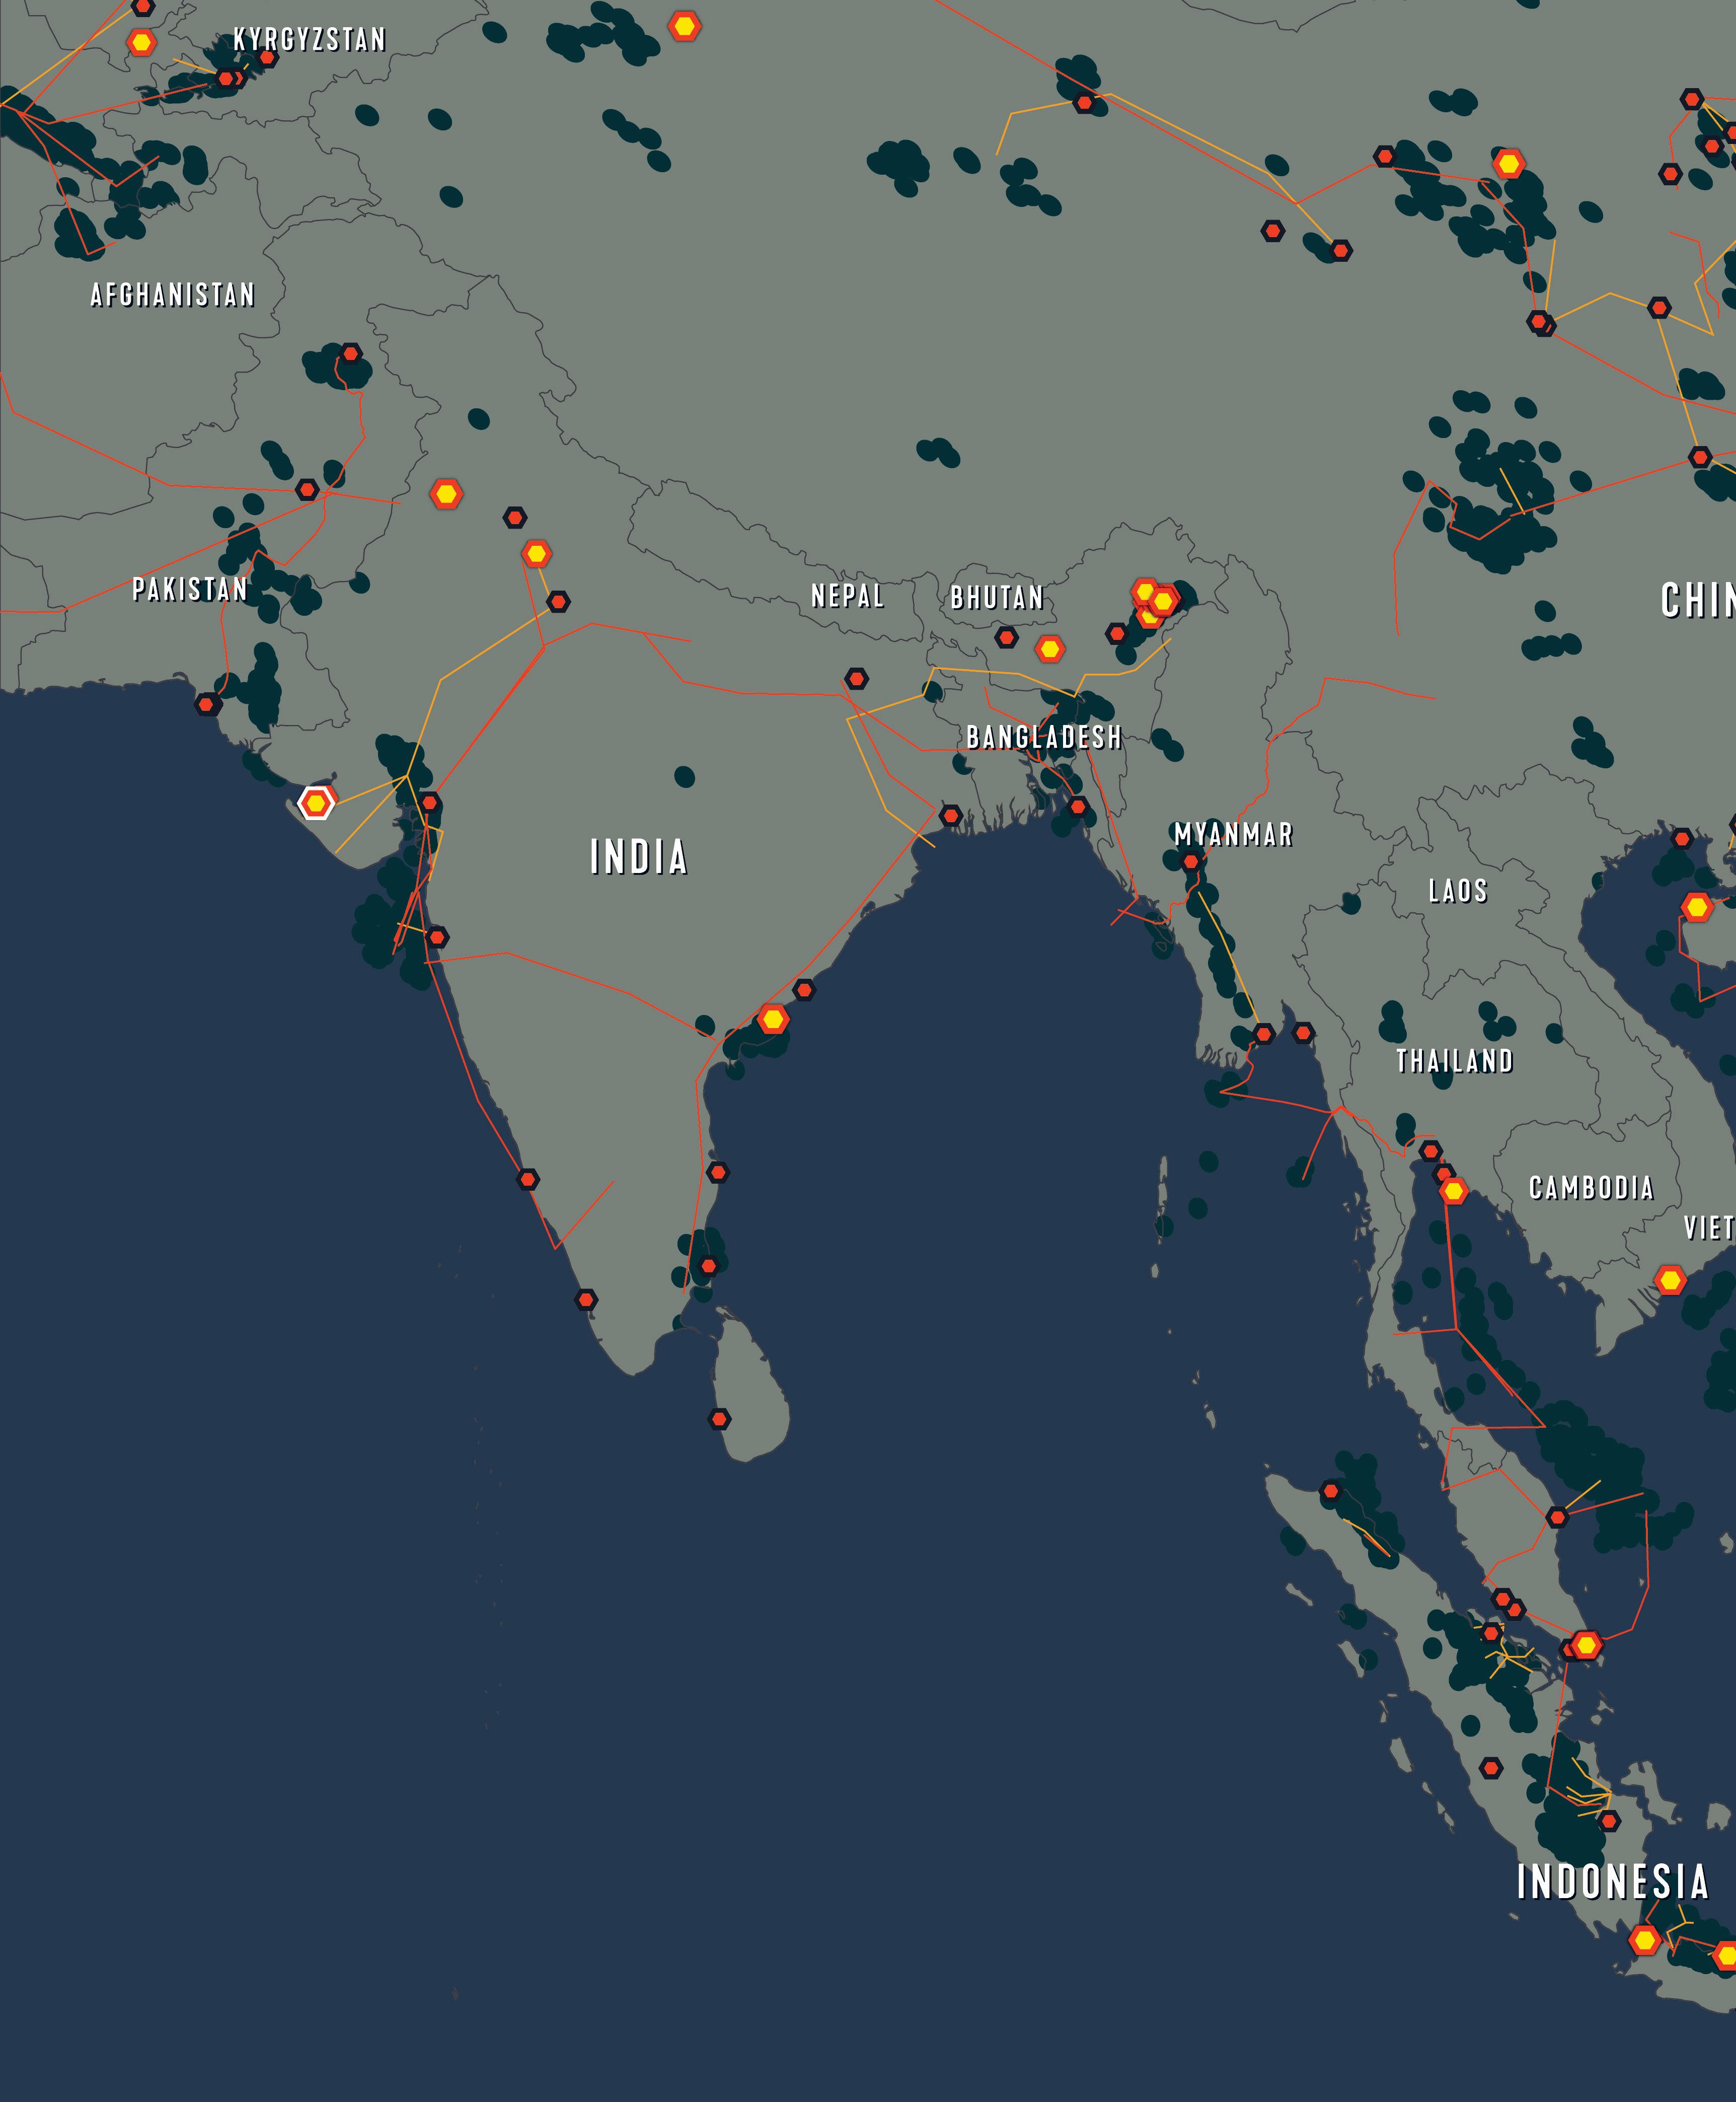Screen dimensions: 1736x2102
Task: Click the INDIA country label
Action: click(x=639, y=857)
